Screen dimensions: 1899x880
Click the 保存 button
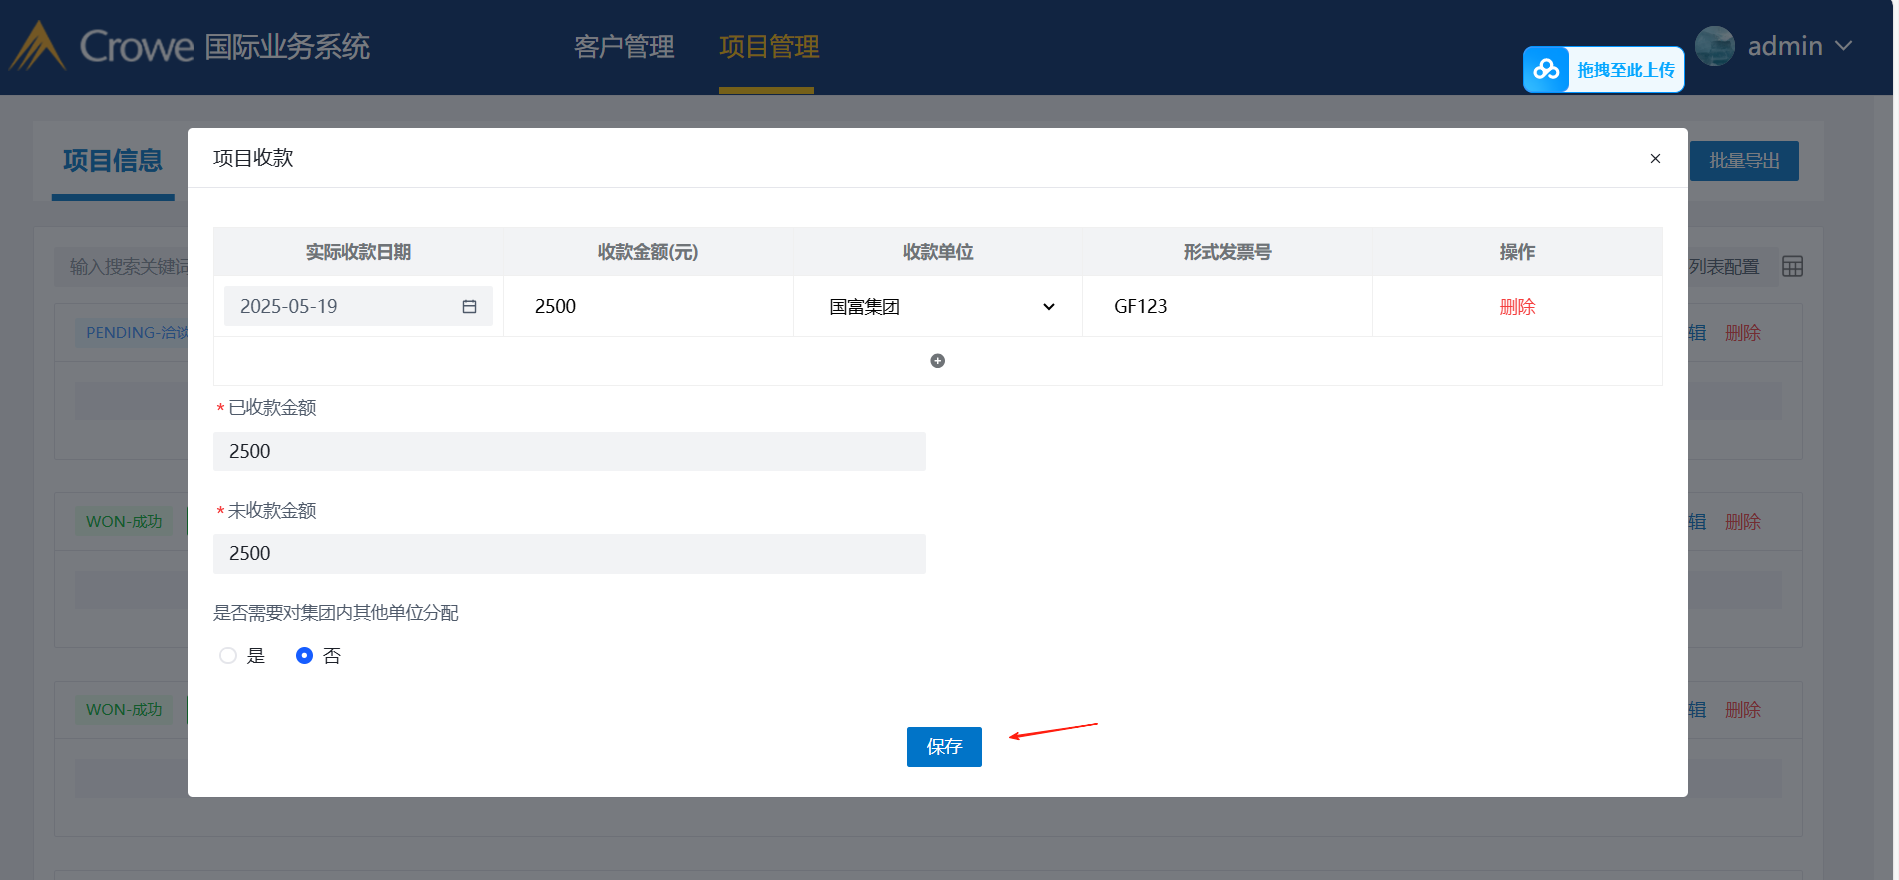944,747
